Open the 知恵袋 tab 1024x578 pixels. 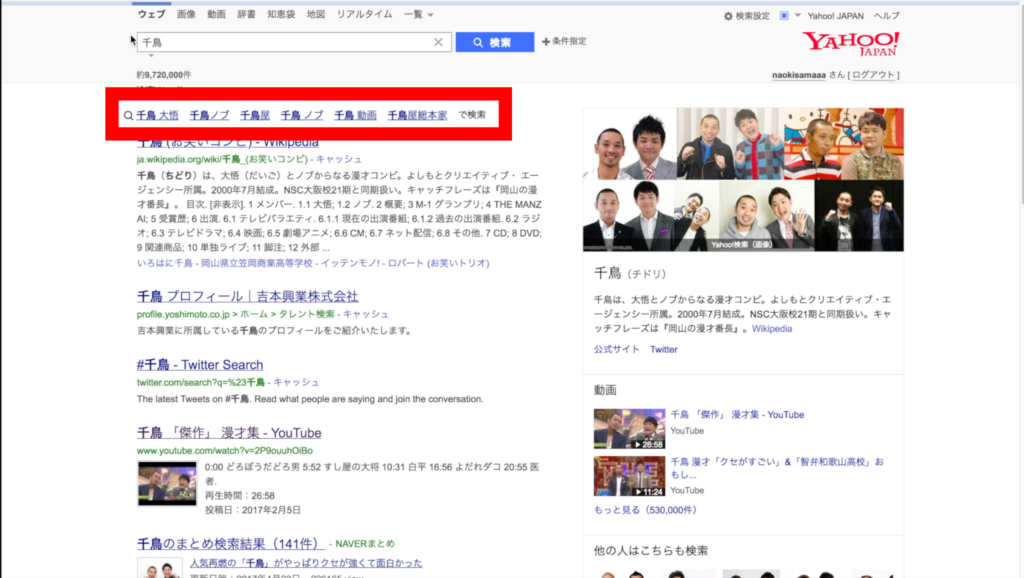pyautogui.click(x=281, y=14)
